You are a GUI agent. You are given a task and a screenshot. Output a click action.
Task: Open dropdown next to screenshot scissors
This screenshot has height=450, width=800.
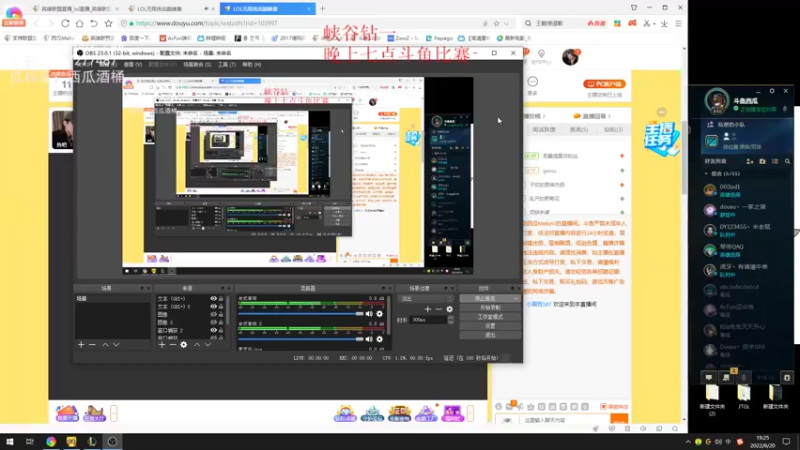pyautogui.click(x=654, y=23)
